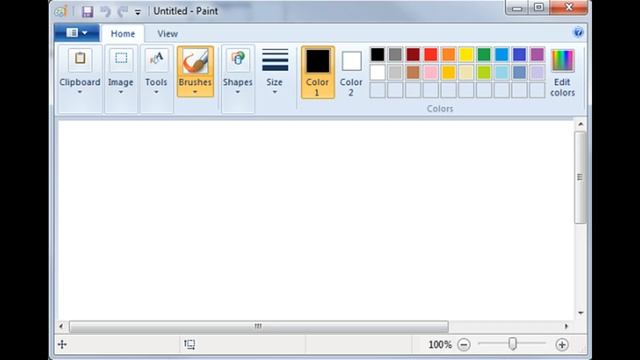
Task: Expand the Image group dropdown arrow
Action: point(121,92)
